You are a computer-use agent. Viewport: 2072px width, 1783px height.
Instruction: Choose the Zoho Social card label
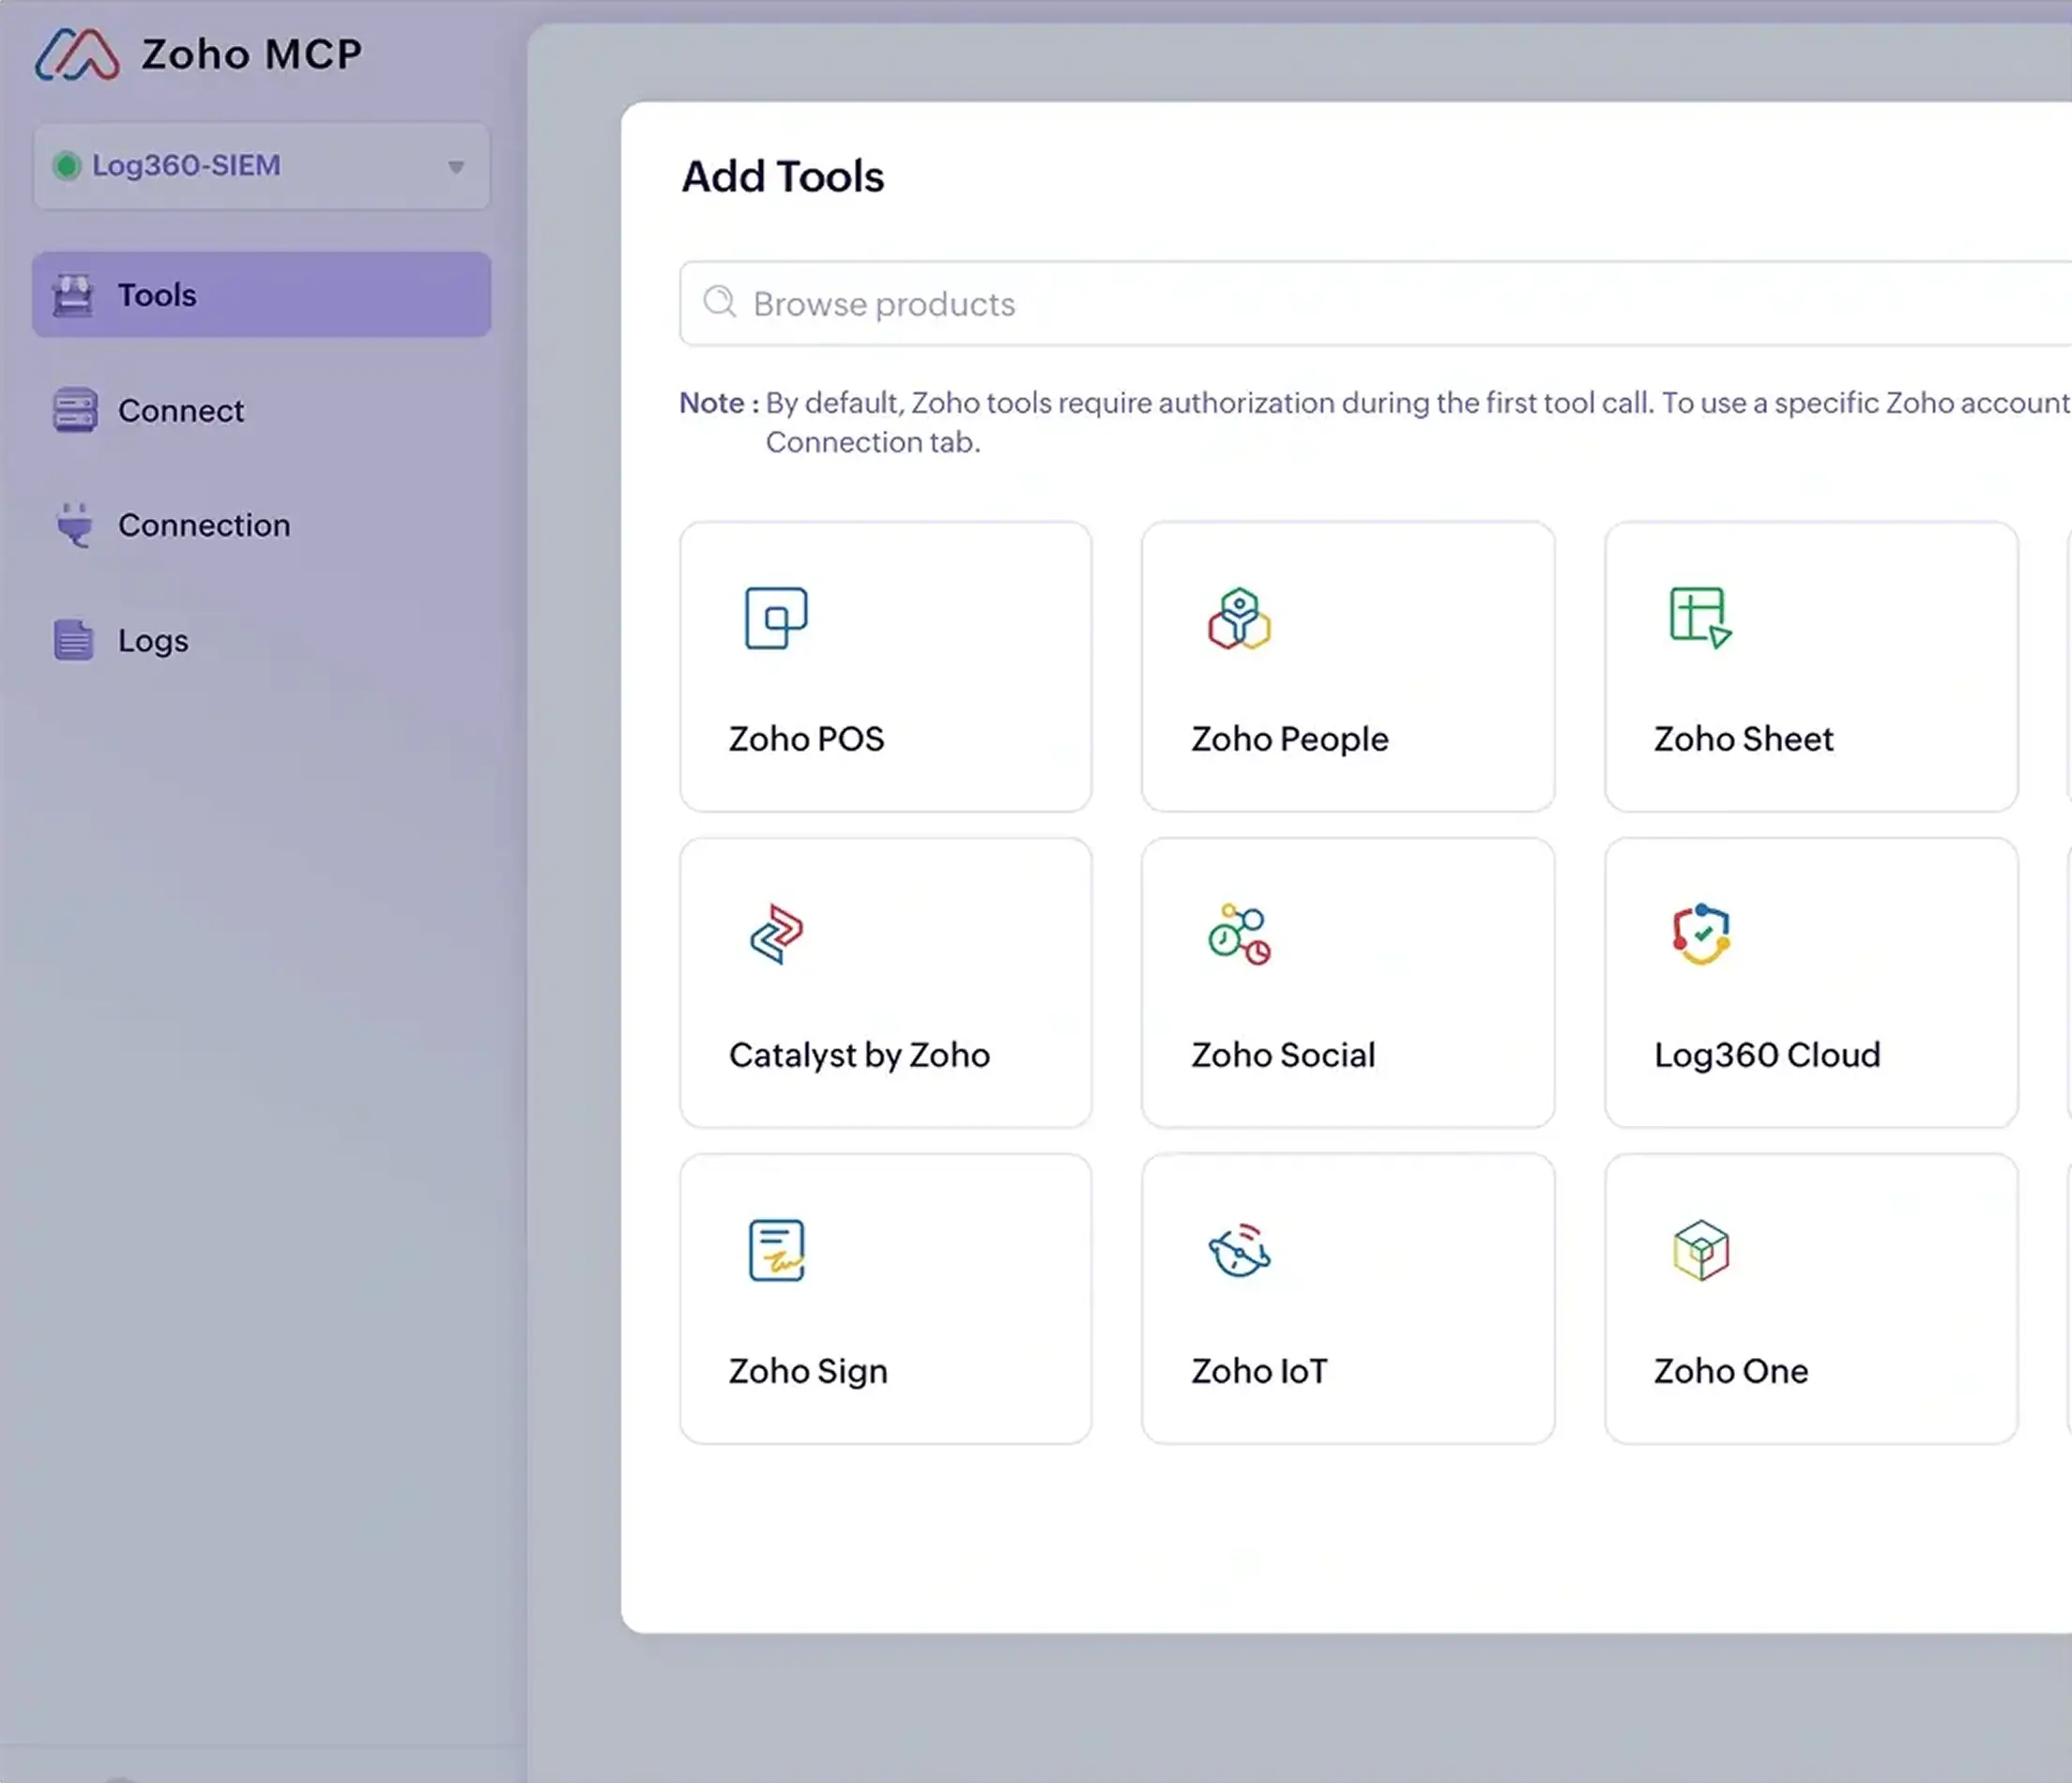click(1283, 1055)
